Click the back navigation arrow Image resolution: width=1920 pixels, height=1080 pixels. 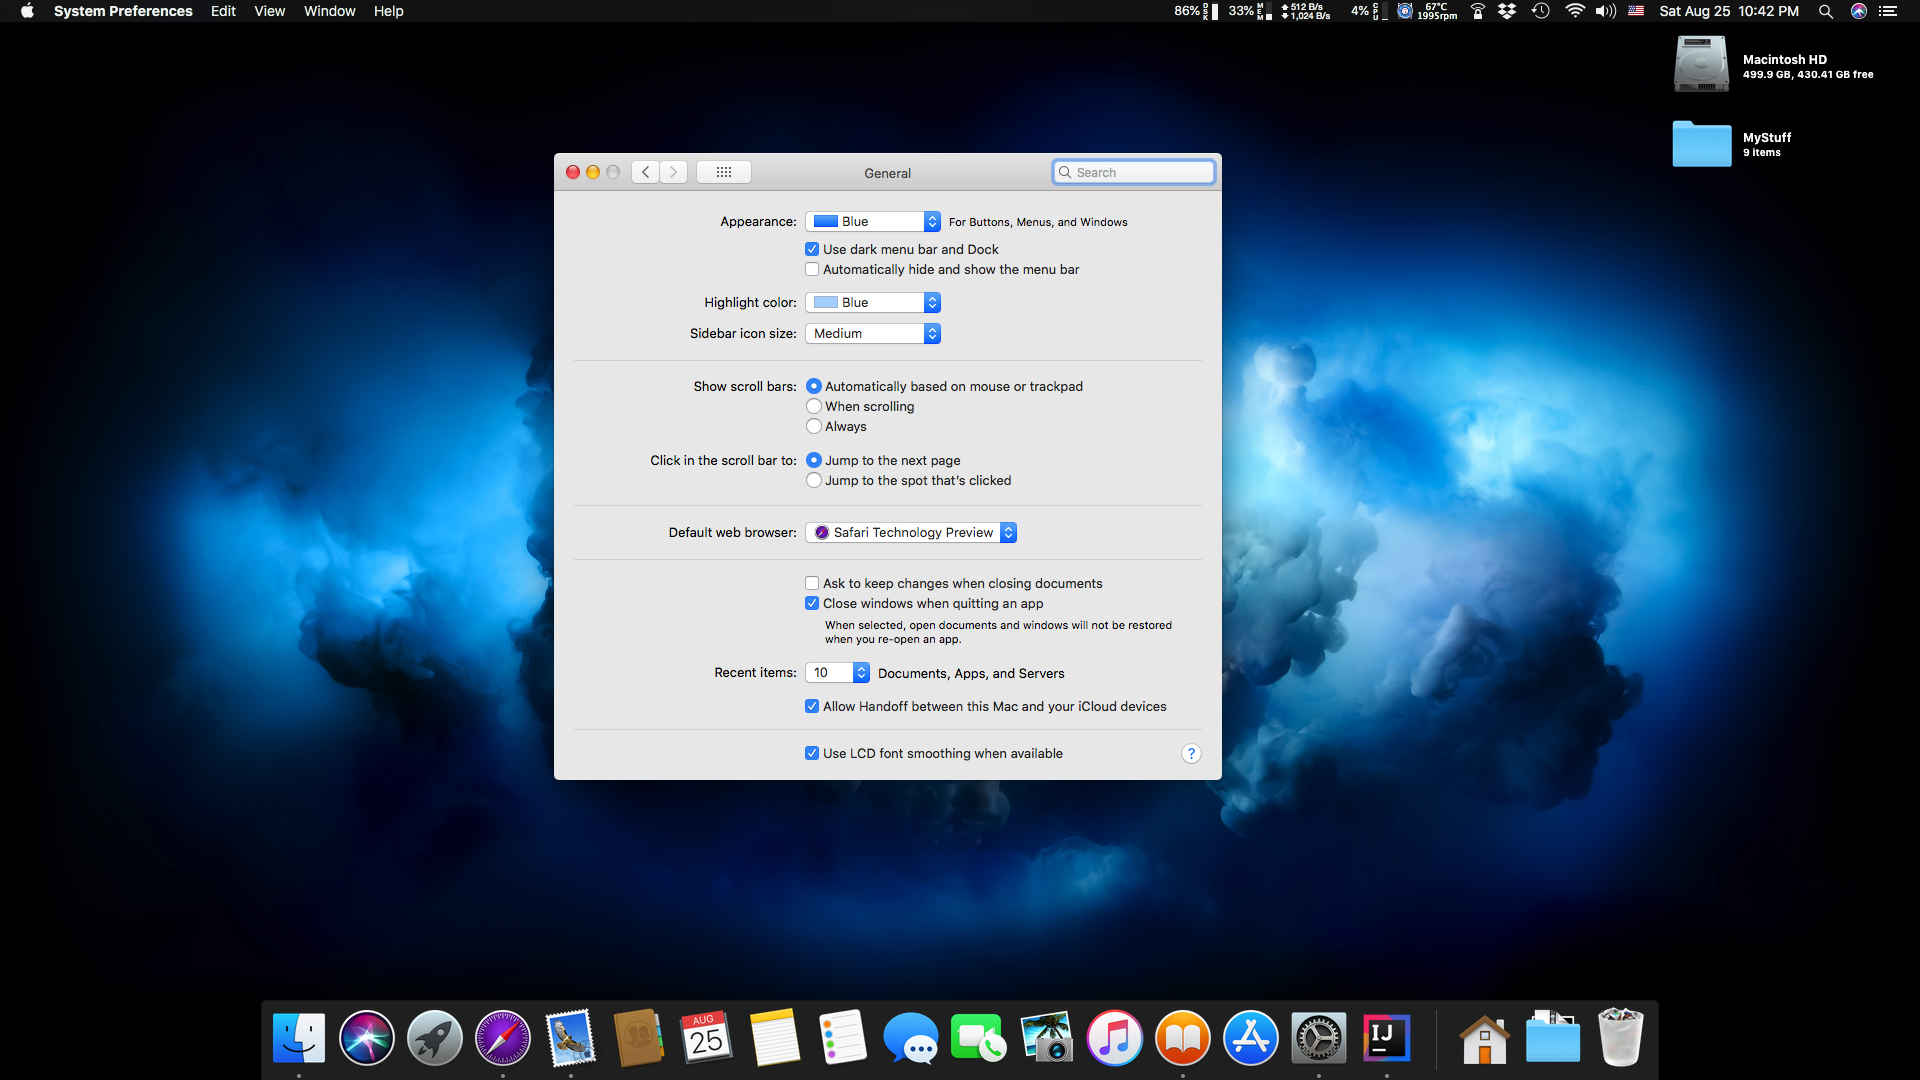point(646,172)
